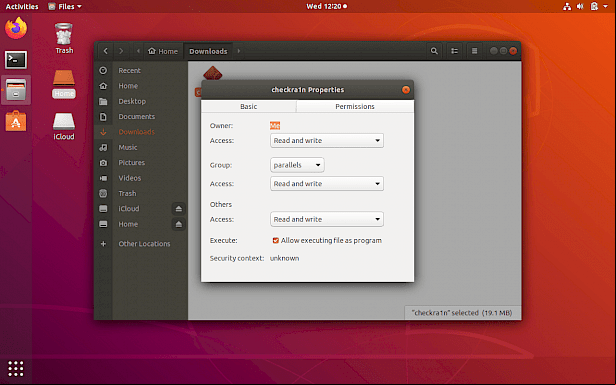
Task: Click the Security context value "unknown"
Action: coord(284,258)
